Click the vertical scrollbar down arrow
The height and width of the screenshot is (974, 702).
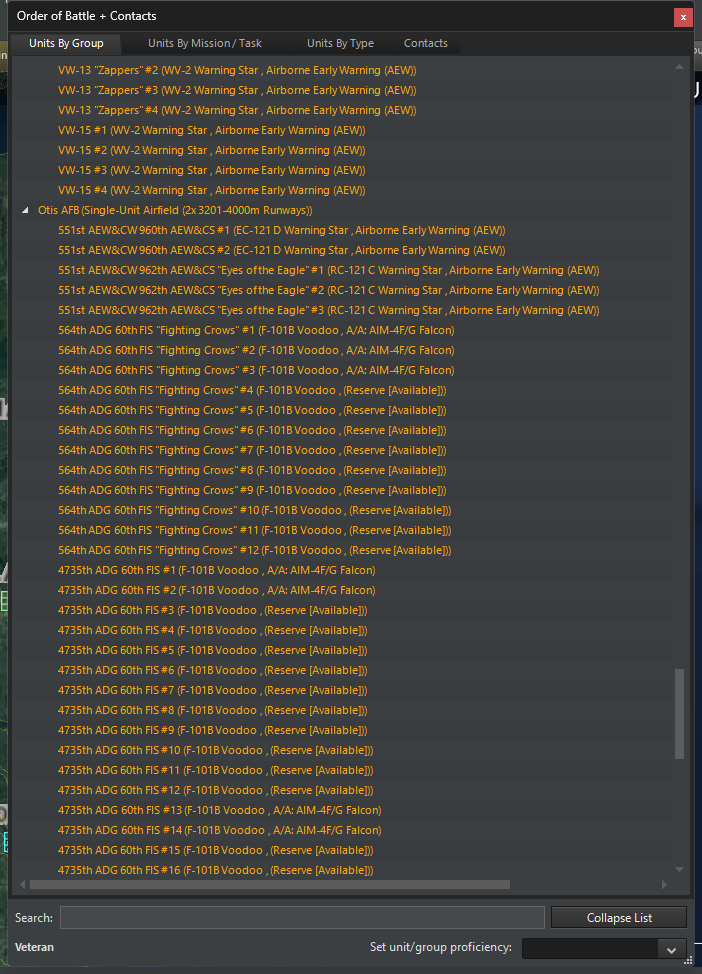pos(679,869)
